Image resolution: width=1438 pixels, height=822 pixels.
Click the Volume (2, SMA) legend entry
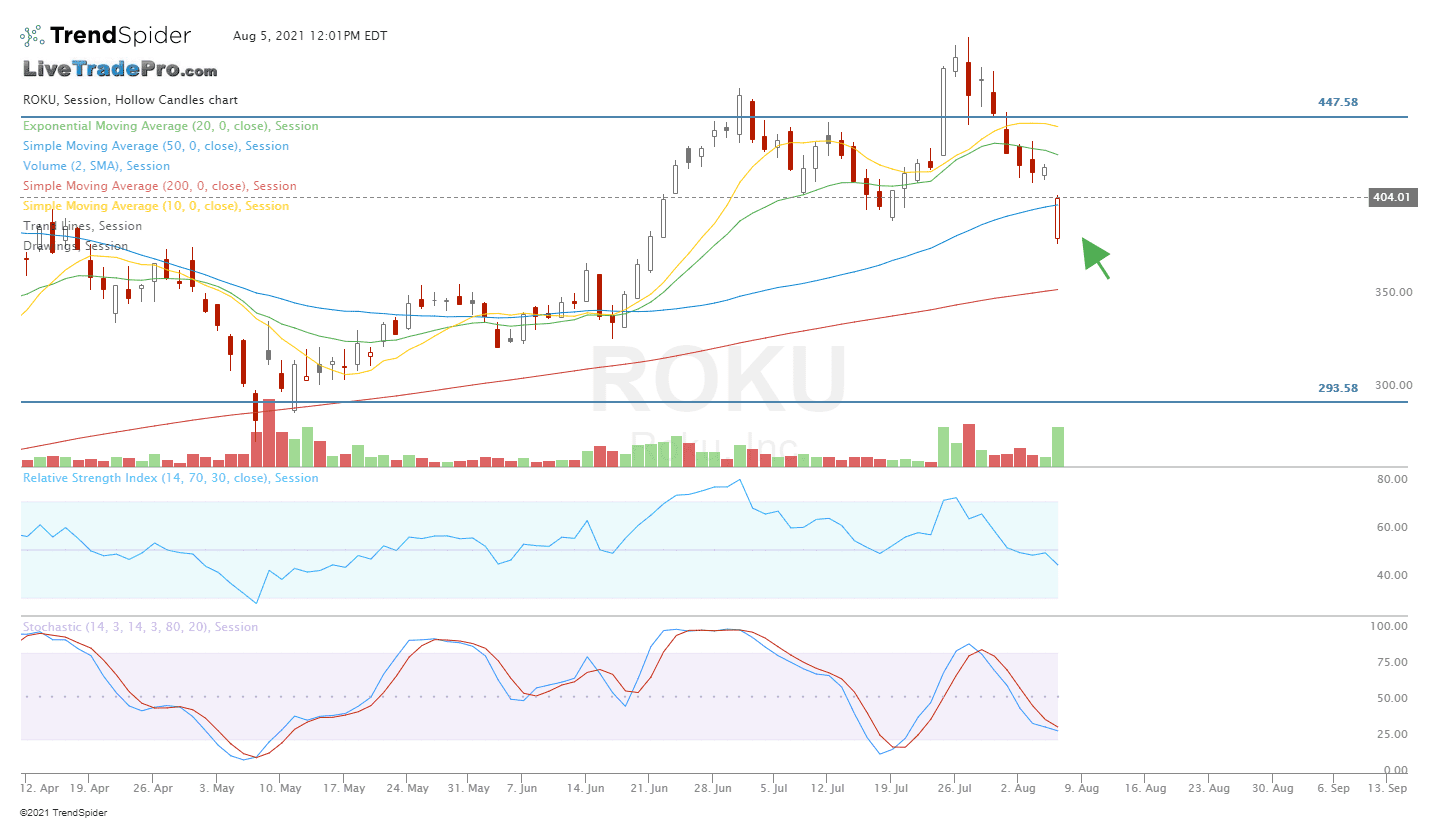tap(96, 166)
